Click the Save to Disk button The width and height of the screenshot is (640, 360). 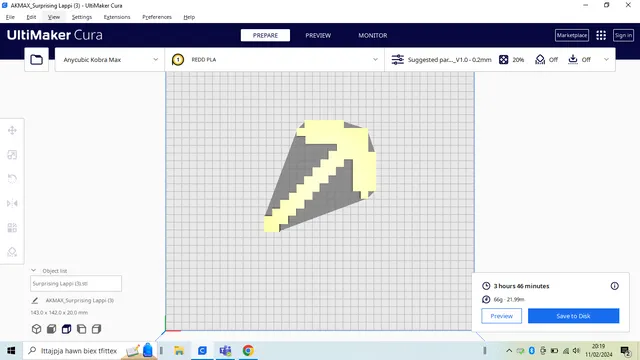click(573, 316)
